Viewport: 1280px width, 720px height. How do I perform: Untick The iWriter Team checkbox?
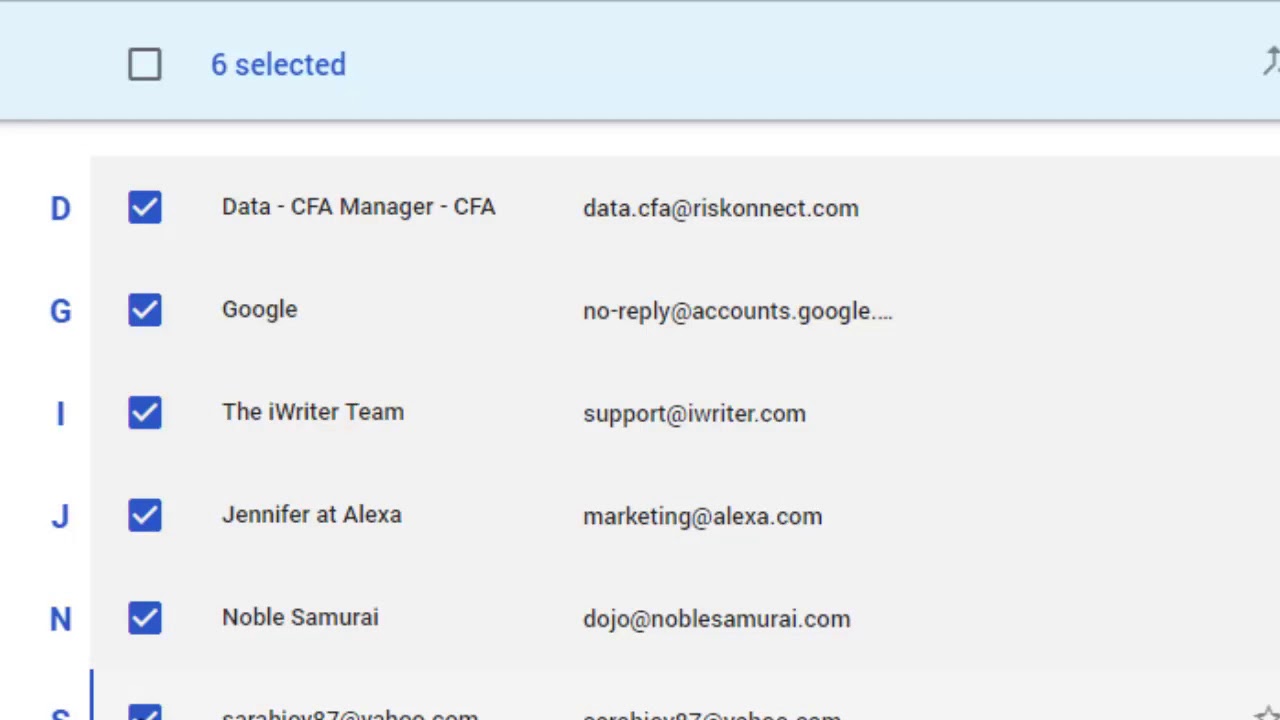tap(145, 412)
